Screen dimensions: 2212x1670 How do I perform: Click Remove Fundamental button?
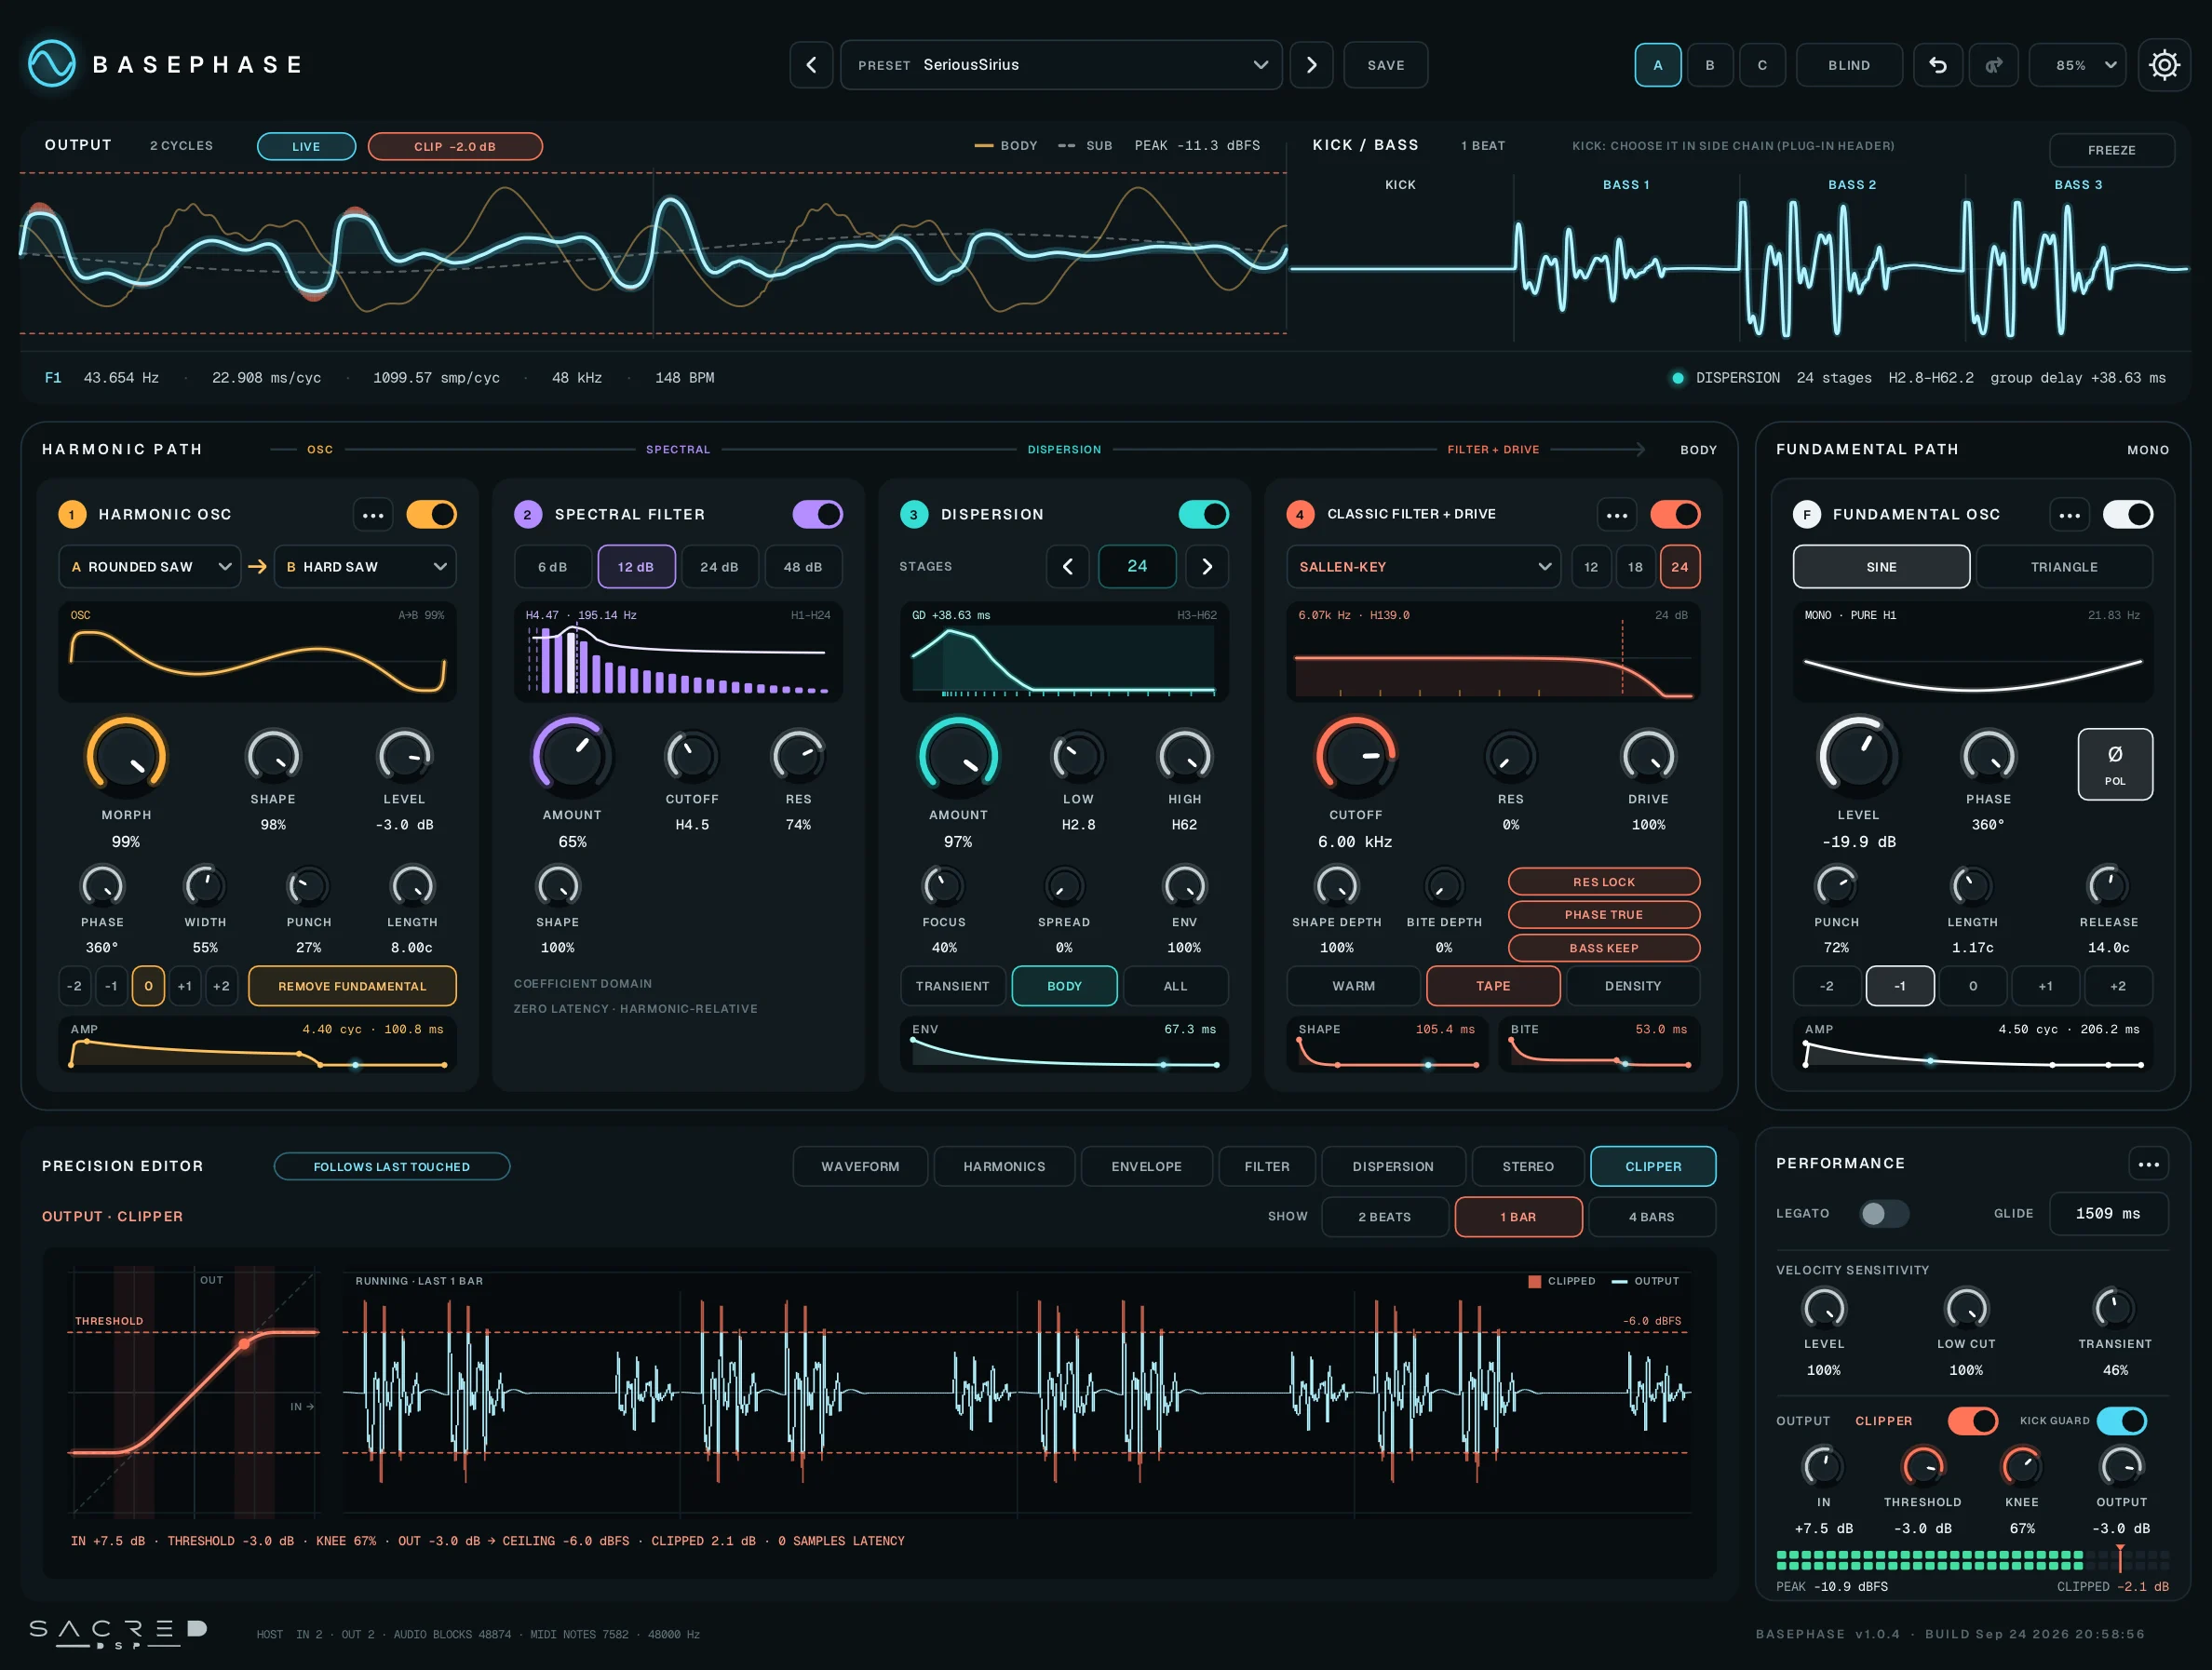click(352, 986)
